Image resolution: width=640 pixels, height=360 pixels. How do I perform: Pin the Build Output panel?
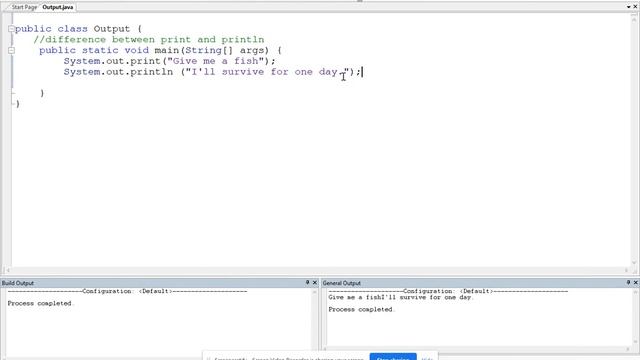(307, 282)
